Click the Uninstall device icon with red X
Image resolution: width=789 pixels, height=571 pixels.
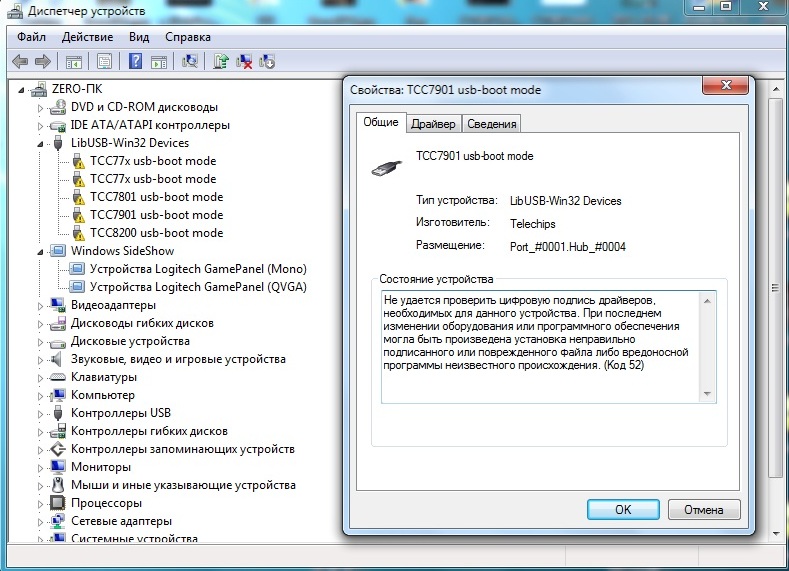coord(244,61)
